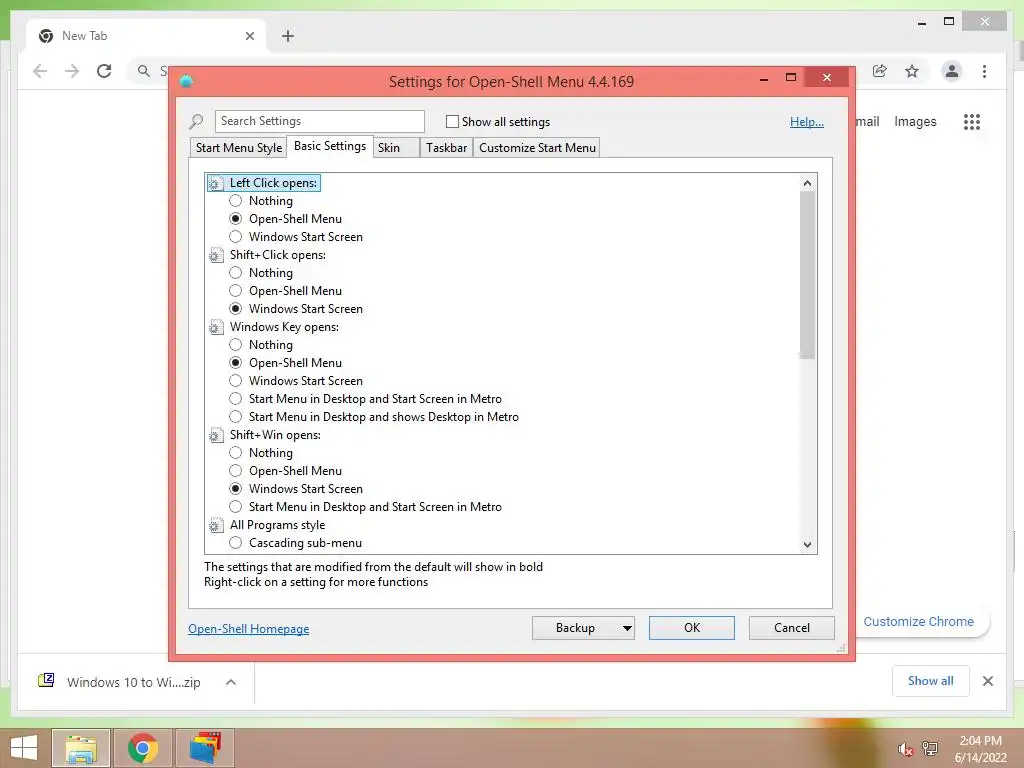Click the Windows 10 to Wi....zip download
This screenshot has height=768, width=1024.
[x=133, y=682]
